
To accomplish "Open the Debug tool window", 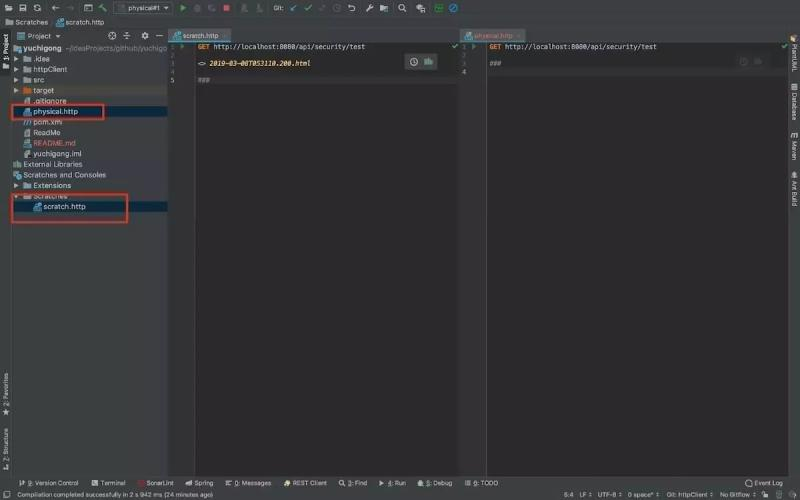I will (x=435, y=483).
